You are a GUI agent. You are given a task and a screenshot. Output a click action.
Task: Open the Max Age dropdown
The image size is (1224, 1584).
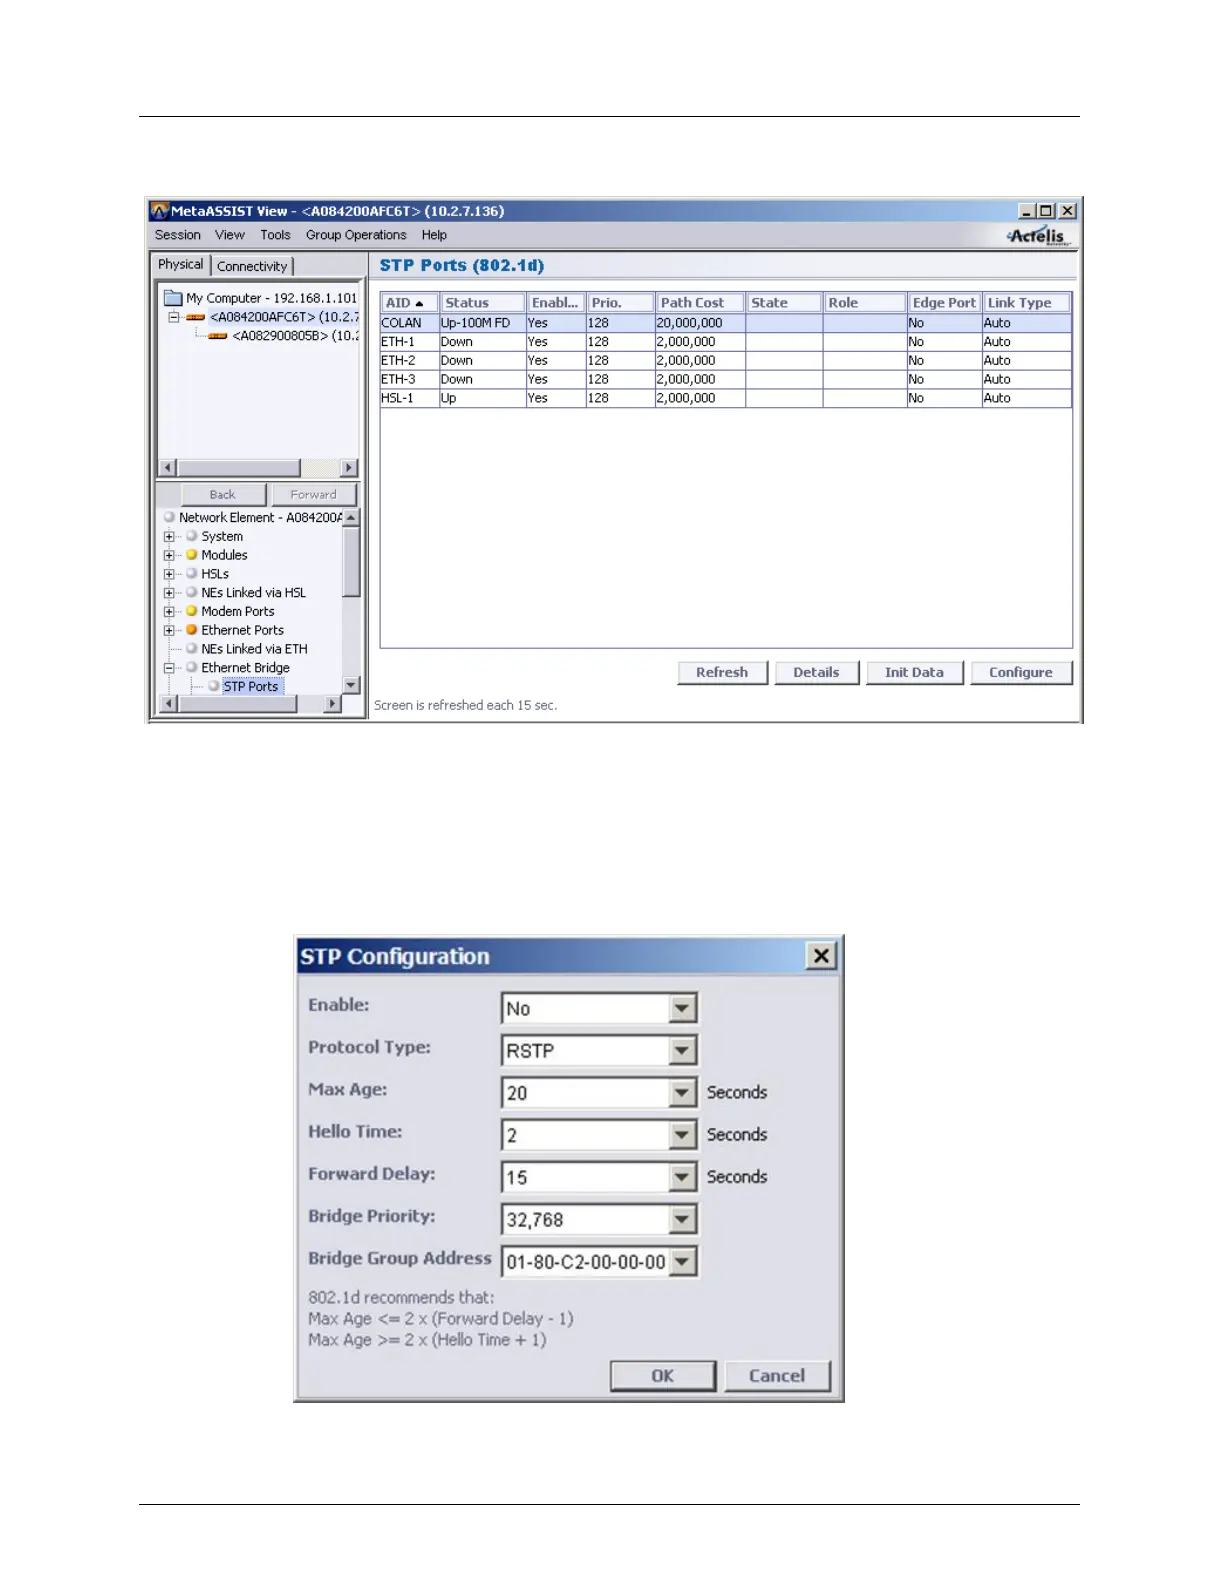[x=682, y=1092]
